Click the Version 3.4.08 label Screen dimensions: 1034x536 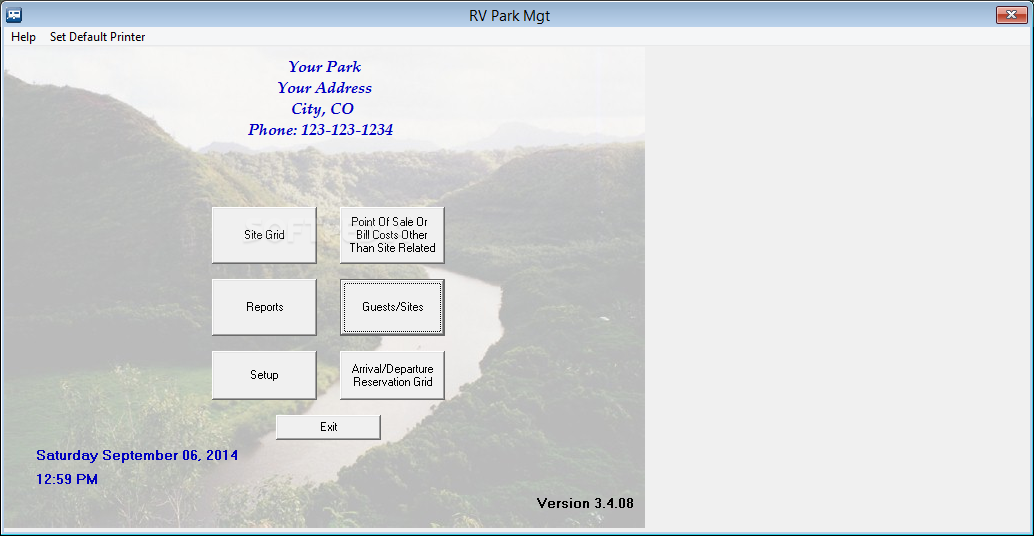click(585, 503)
